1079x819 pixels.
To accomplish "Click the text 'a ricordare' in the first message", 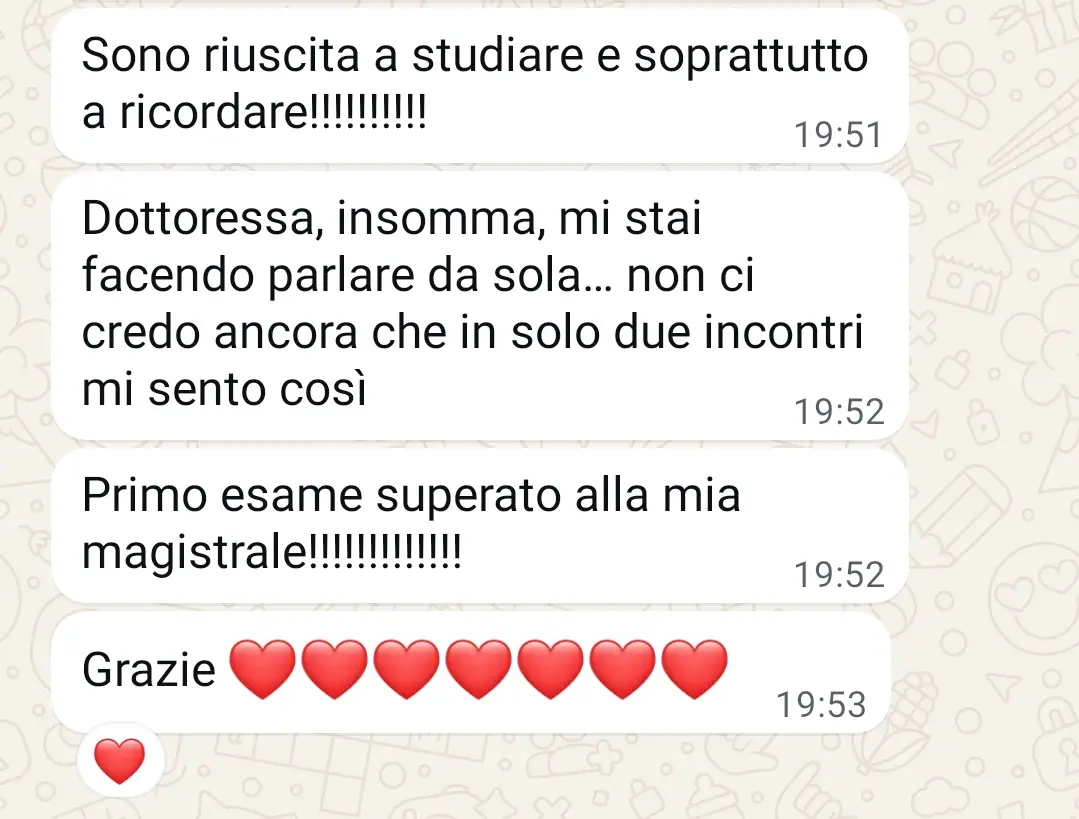I will (x=193, y=111).
